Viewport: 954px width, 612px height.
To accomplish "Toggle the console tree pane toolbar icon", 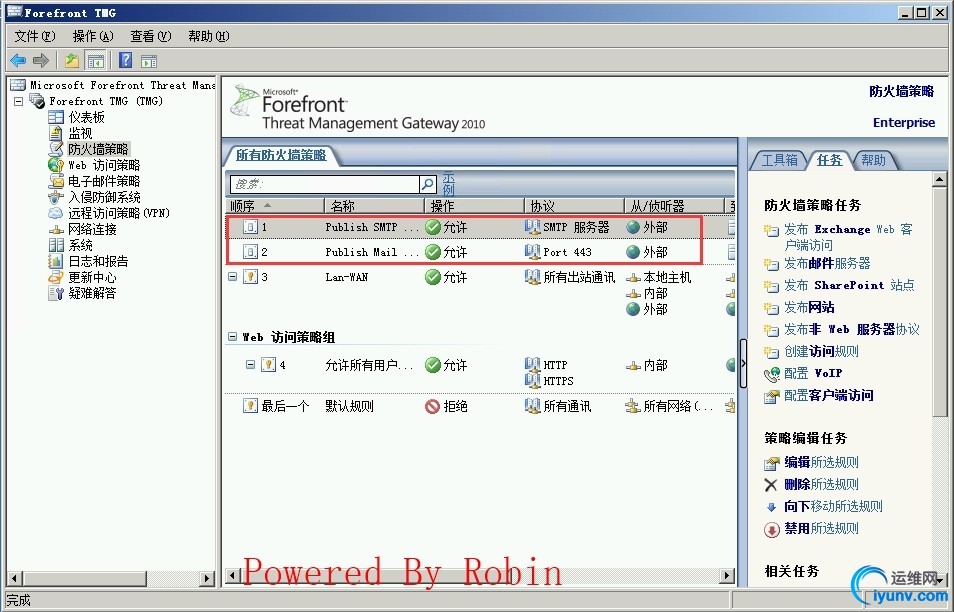I will (x=96, y=60).
